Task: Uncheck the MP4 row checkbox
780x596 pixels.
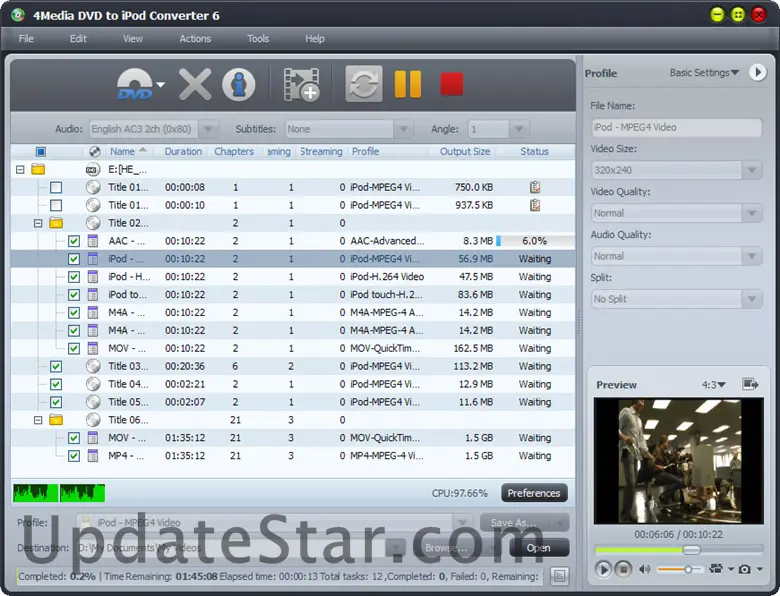Action: pyautogui.click(x=74, y=456)
